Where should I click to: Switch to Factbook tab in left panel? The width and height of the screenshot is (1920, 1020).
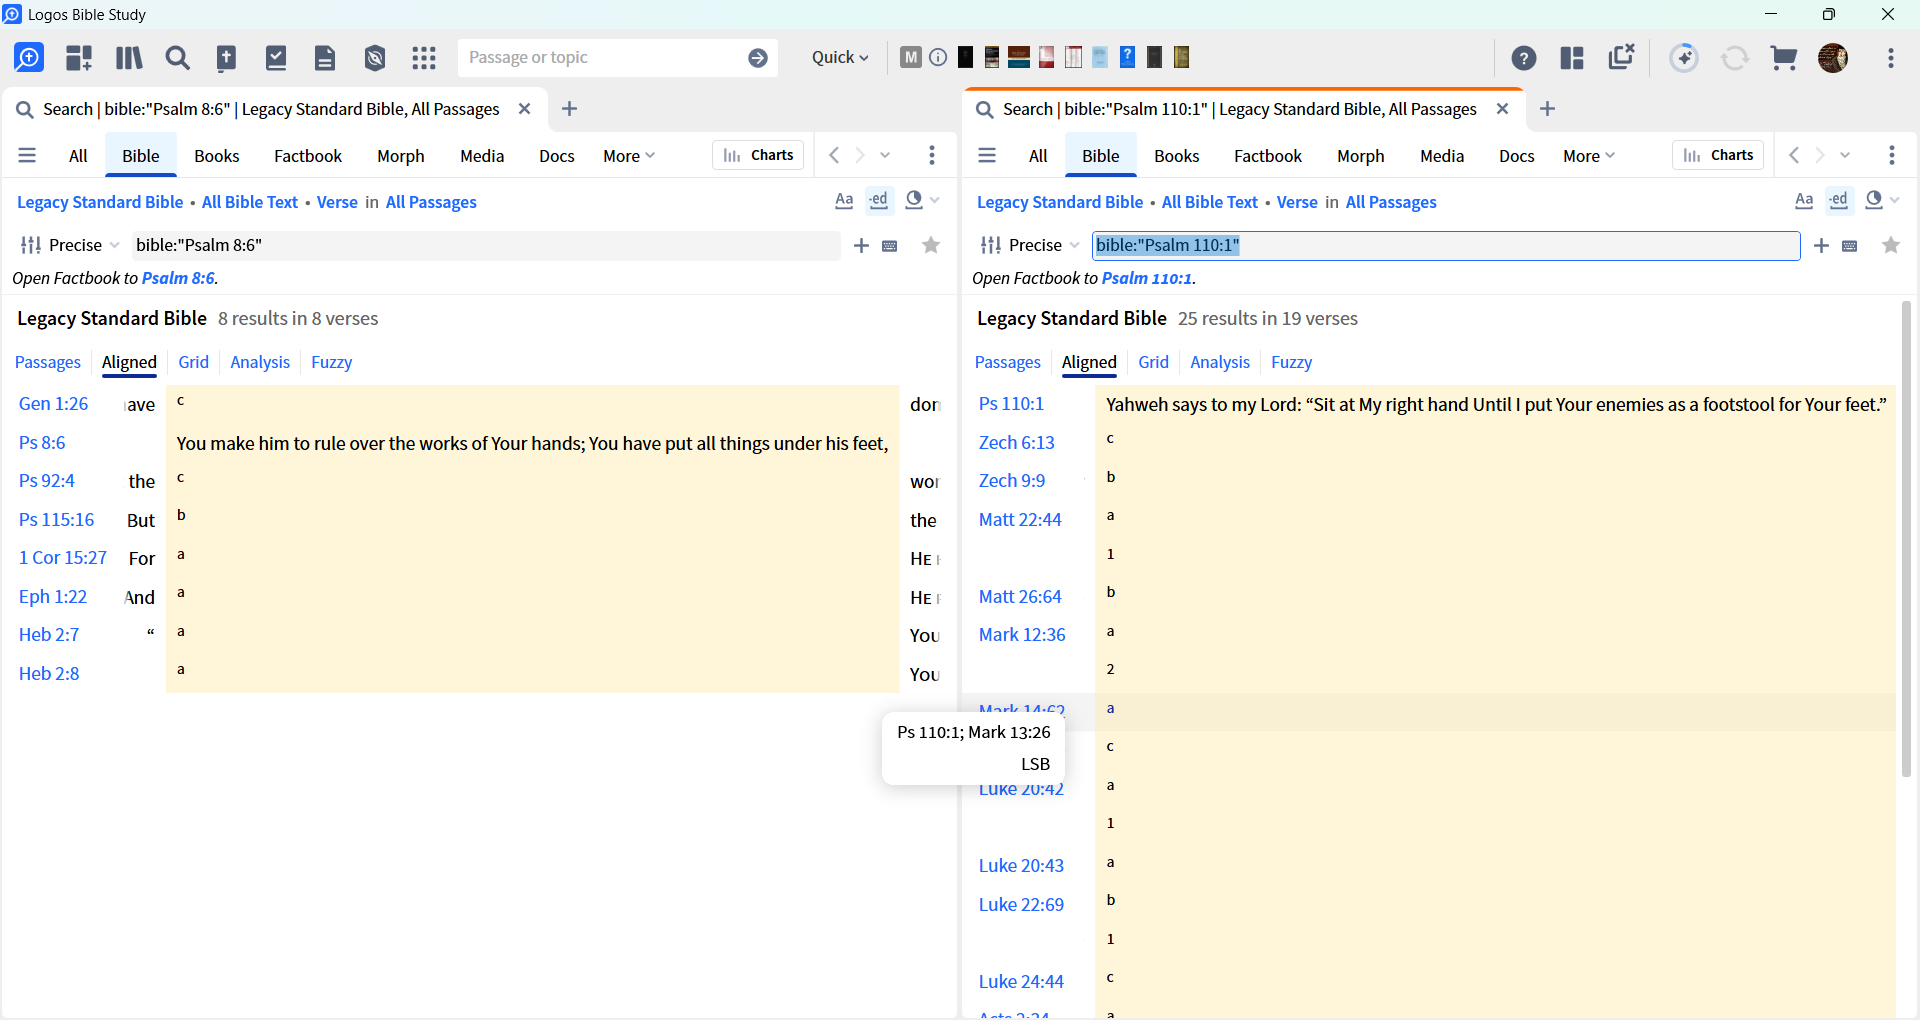(308, 156)
